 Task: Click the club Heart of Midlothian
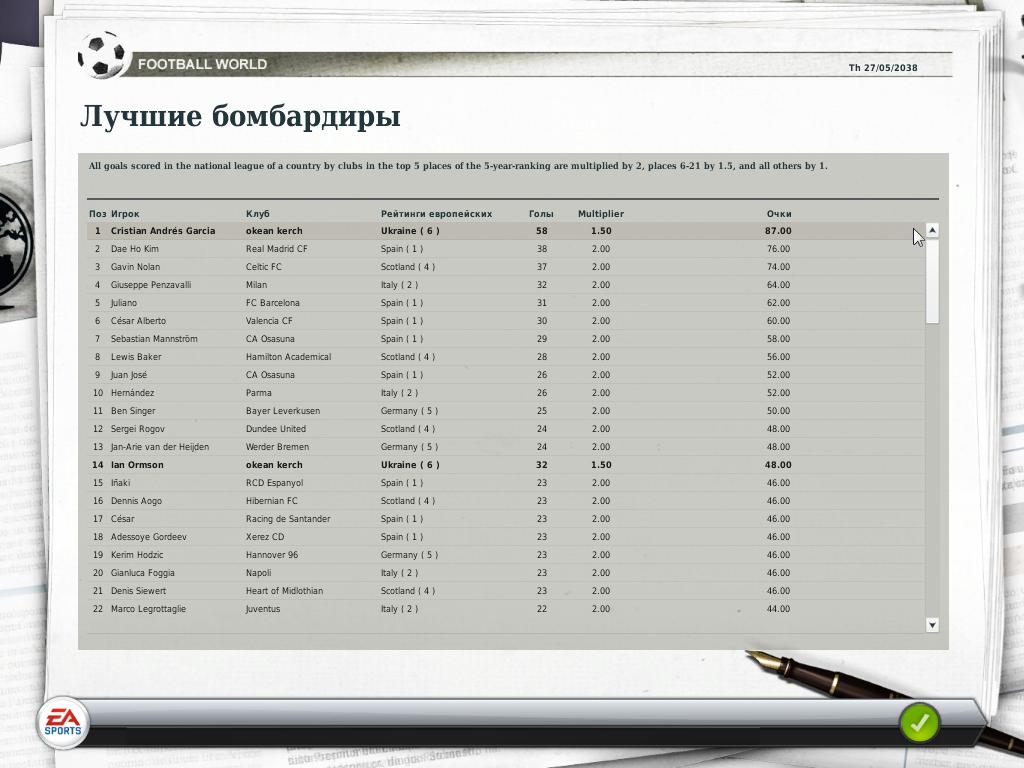[284, 590]
